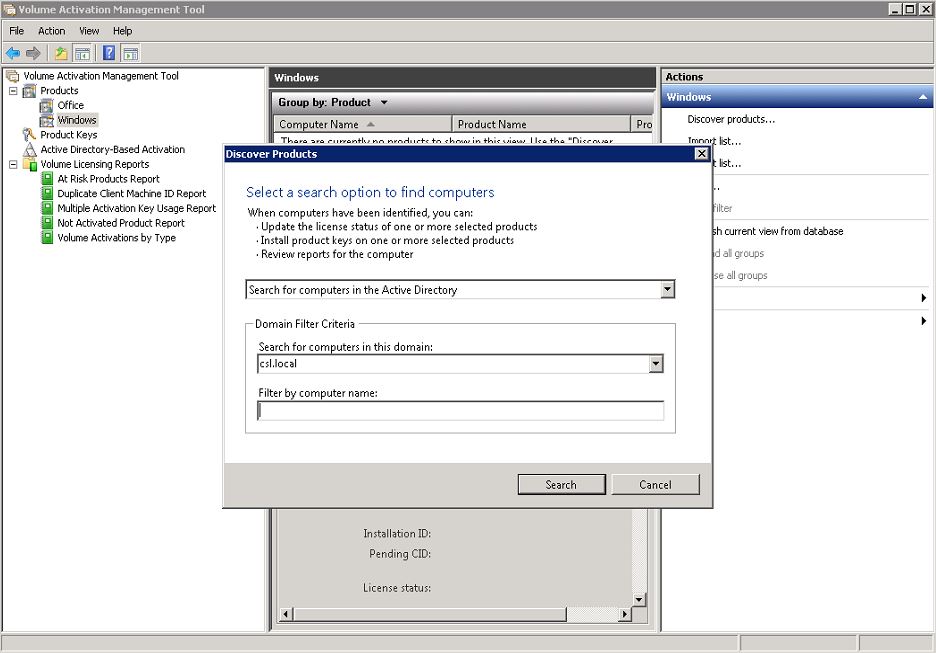936x653 pixels.
Task: Click the Show/Hide Console Tree icon
Action: click(83, 53)
